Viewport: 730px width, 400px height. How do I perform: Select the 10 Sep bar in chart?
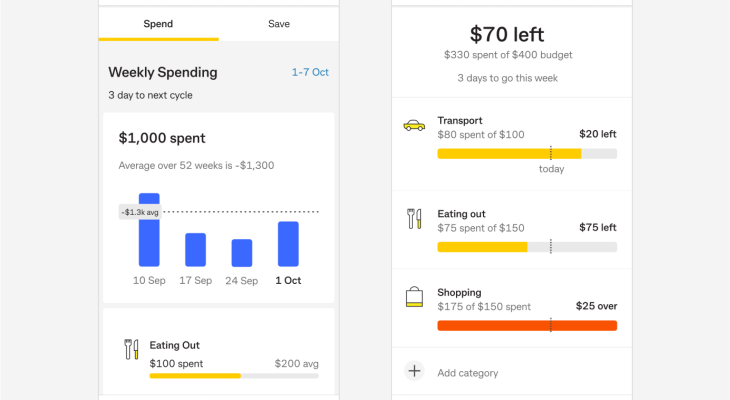pyautogui.click(x=149, y=230)
